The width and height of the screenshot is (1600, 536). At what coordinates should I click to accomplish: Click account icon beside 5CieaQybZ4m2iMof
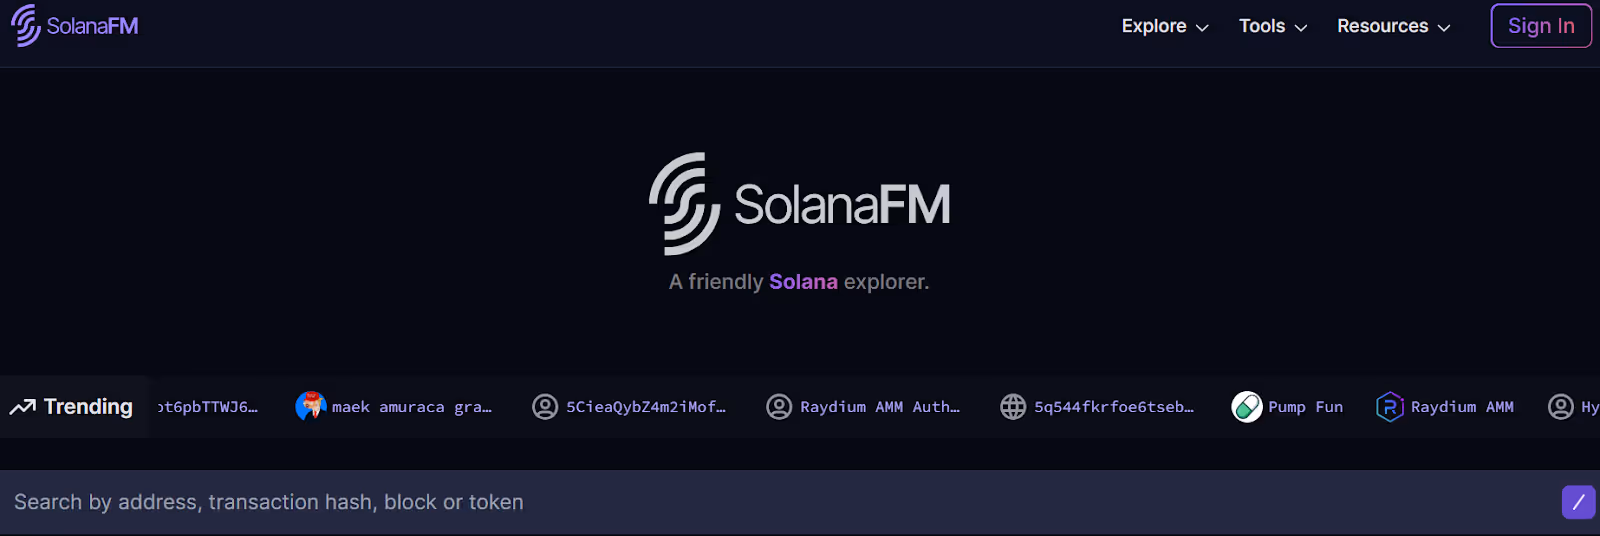[545, 407]
